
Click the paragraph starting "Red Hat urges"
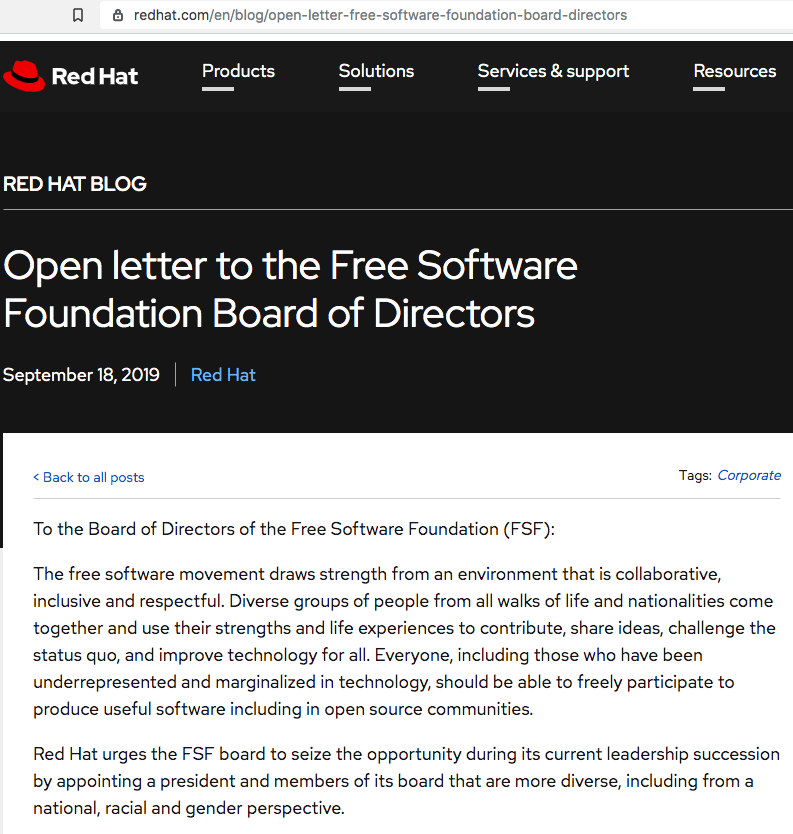(406, 781)
